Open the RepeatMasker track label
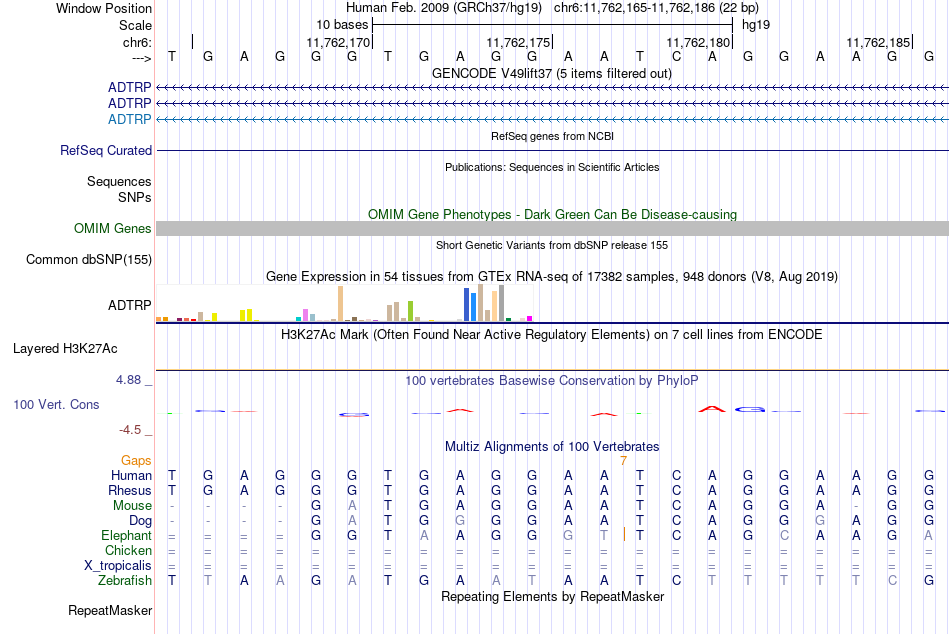Viewport: 950px width, 634px height. pos(110,611)
